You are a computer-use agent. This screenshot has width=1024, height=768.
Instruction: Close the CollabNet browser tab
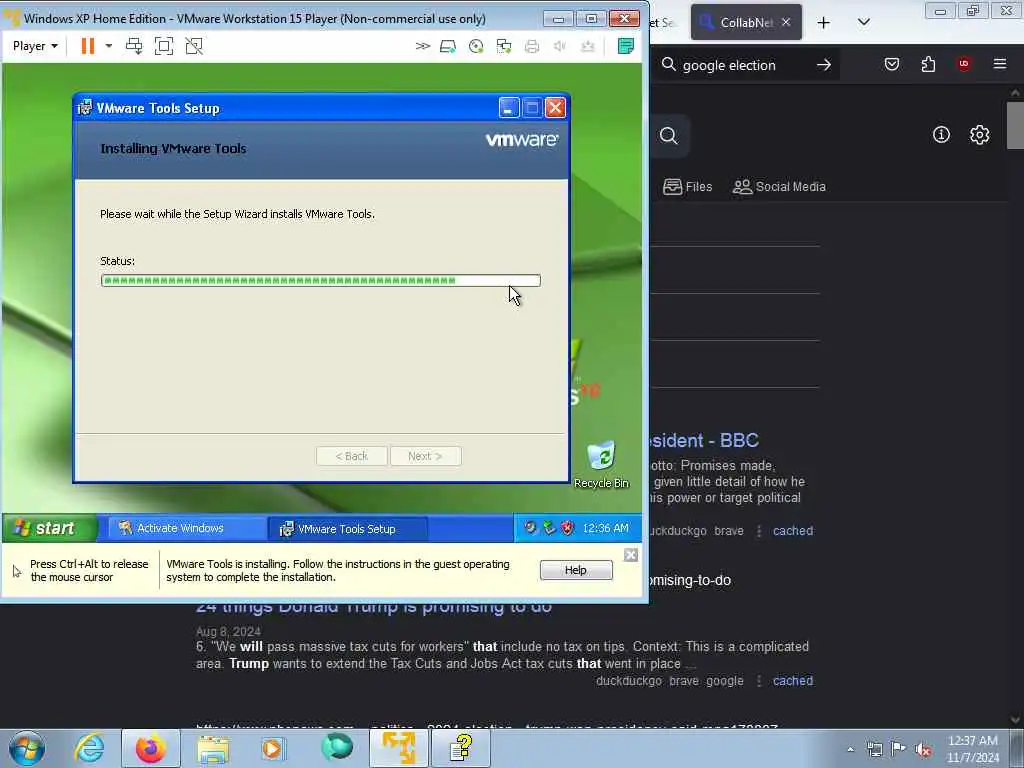(x=786, y=22)
